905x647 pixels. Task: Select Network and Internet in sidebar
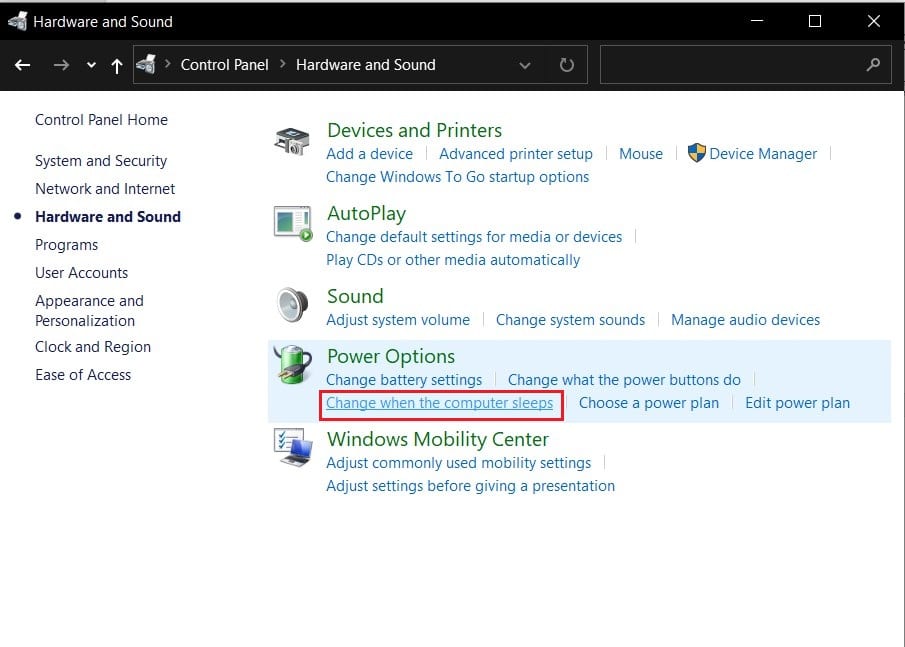105,189
